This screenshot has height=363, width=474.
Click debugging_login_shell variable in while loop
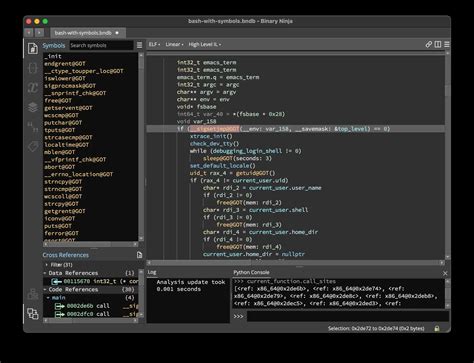pos(247,151)
